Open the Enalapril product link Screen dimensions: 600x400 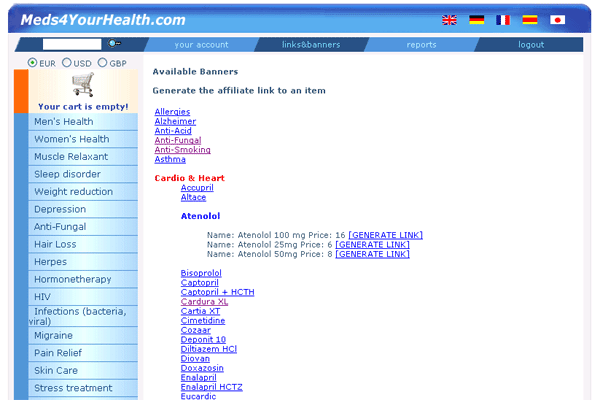[x=199, y=377]
